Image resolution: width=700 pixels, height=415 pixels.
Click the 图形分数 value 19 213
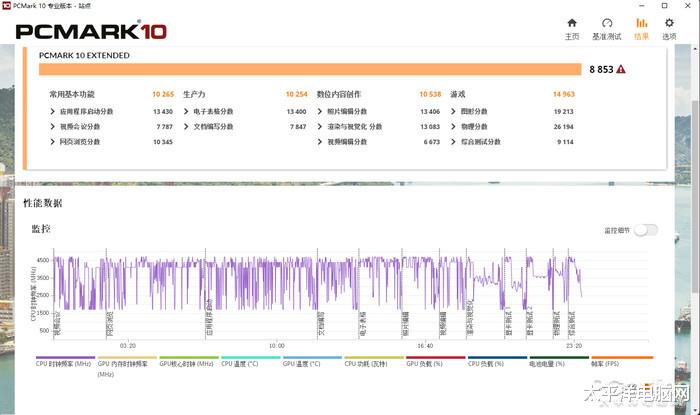(x=563, y=112)
